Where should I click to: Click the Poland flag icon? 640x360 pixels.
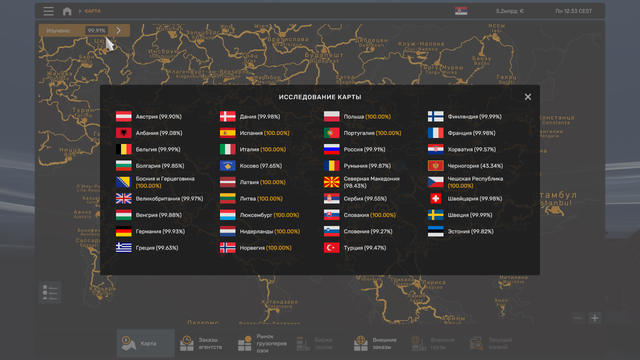tap(332, 117)
